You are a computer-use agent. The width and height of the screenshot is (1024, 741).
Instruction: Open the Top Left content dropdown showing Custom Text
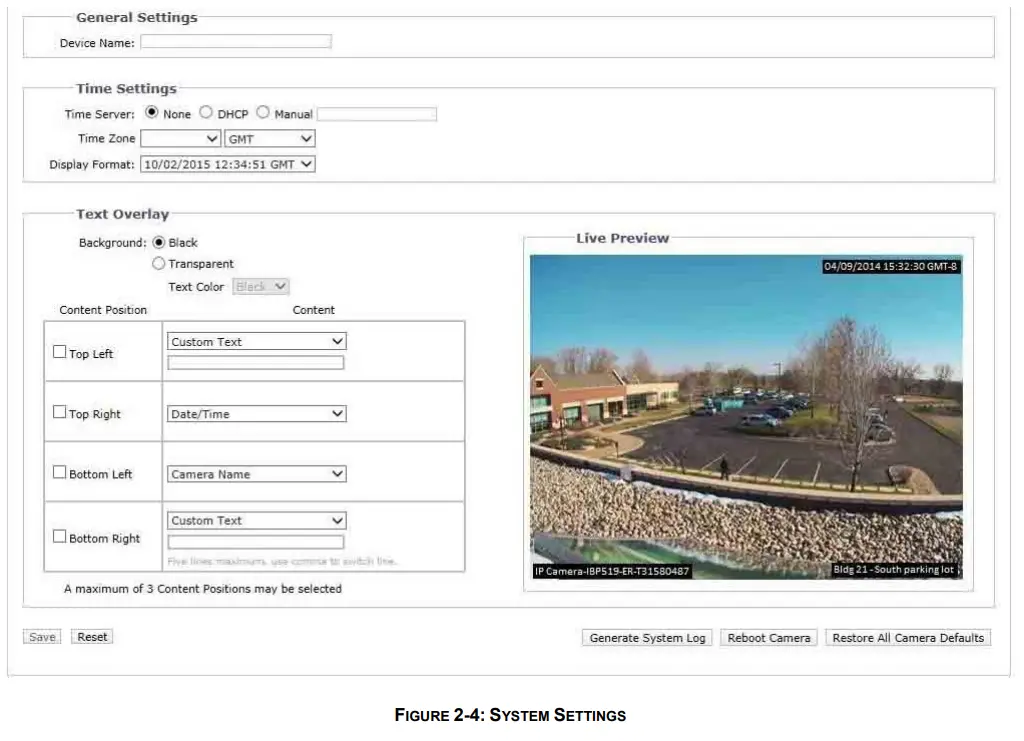click(x=256, y=341)
